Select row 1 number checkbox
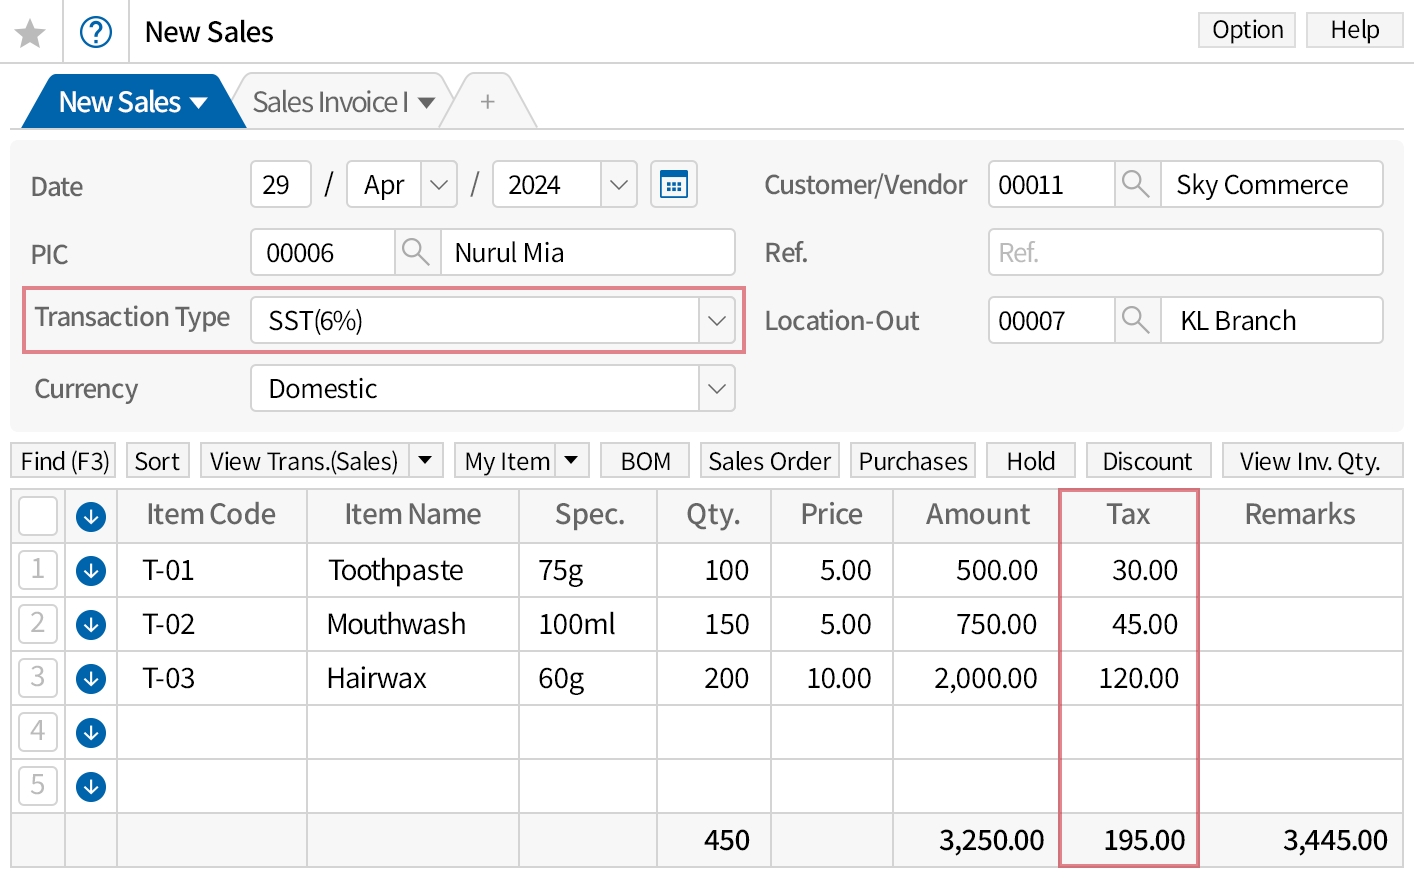This screenshot has height=878, width=1414. (38, 570)
